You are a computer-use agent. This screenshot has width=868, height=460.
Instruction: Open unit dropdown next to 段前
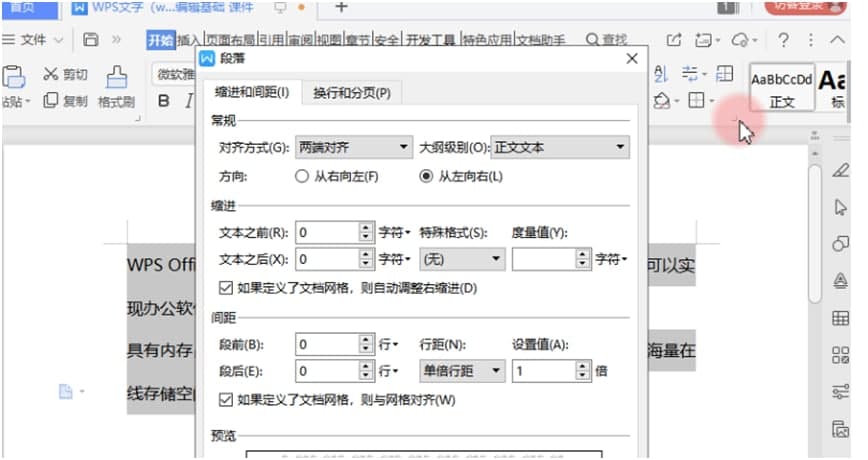[389, 344]
